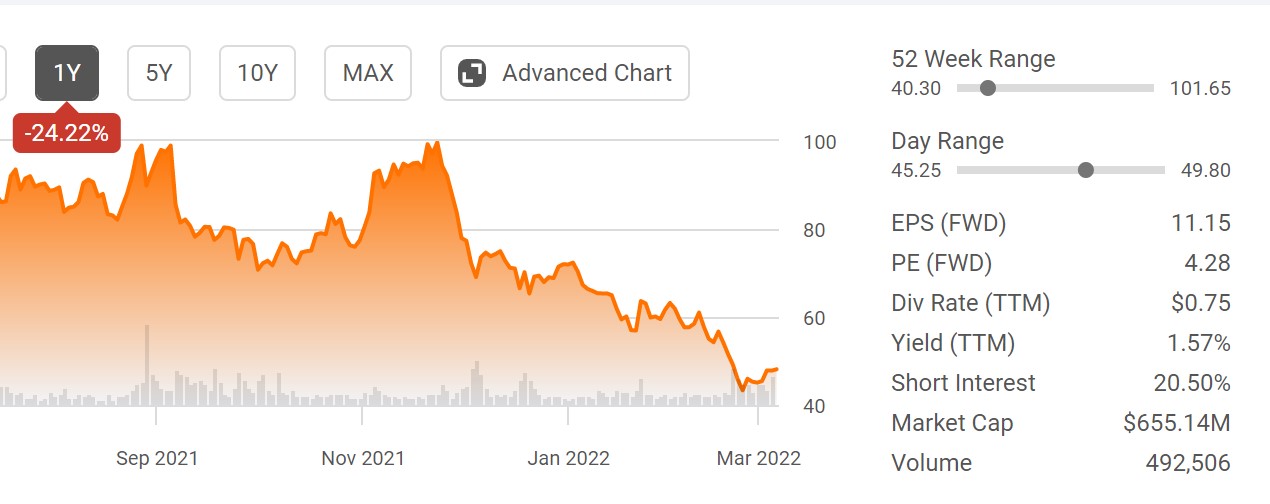Select the 10Y chart range
This screenshot has height=504, width=1270.
coord(257,73)
